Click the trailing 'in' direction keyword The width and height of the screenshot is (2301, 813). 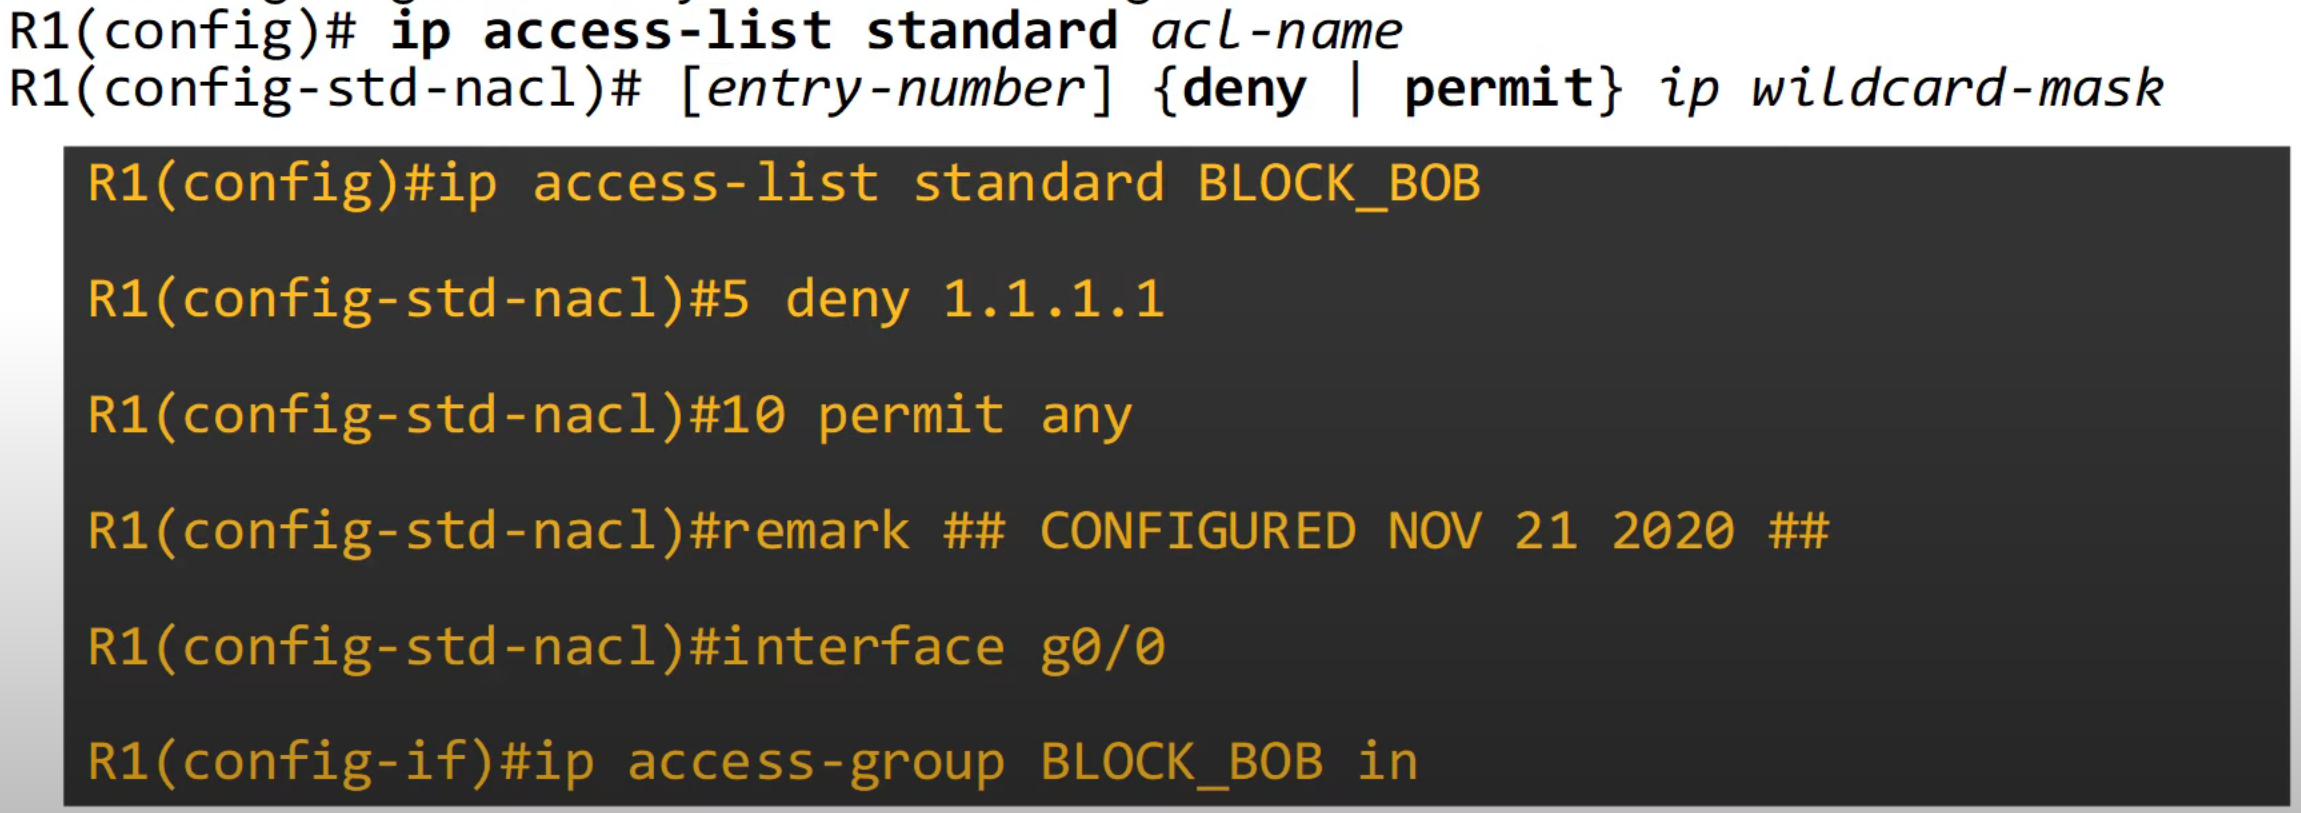coord(1388,762)
